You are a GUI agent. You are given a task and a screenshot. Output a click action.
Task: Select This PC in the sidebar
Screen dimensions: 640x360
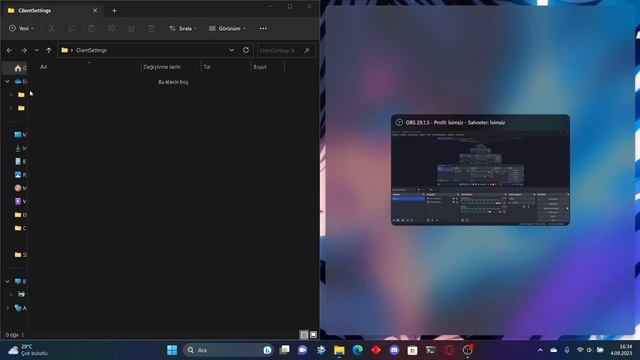pyautogui.click(x=18, y=281)
